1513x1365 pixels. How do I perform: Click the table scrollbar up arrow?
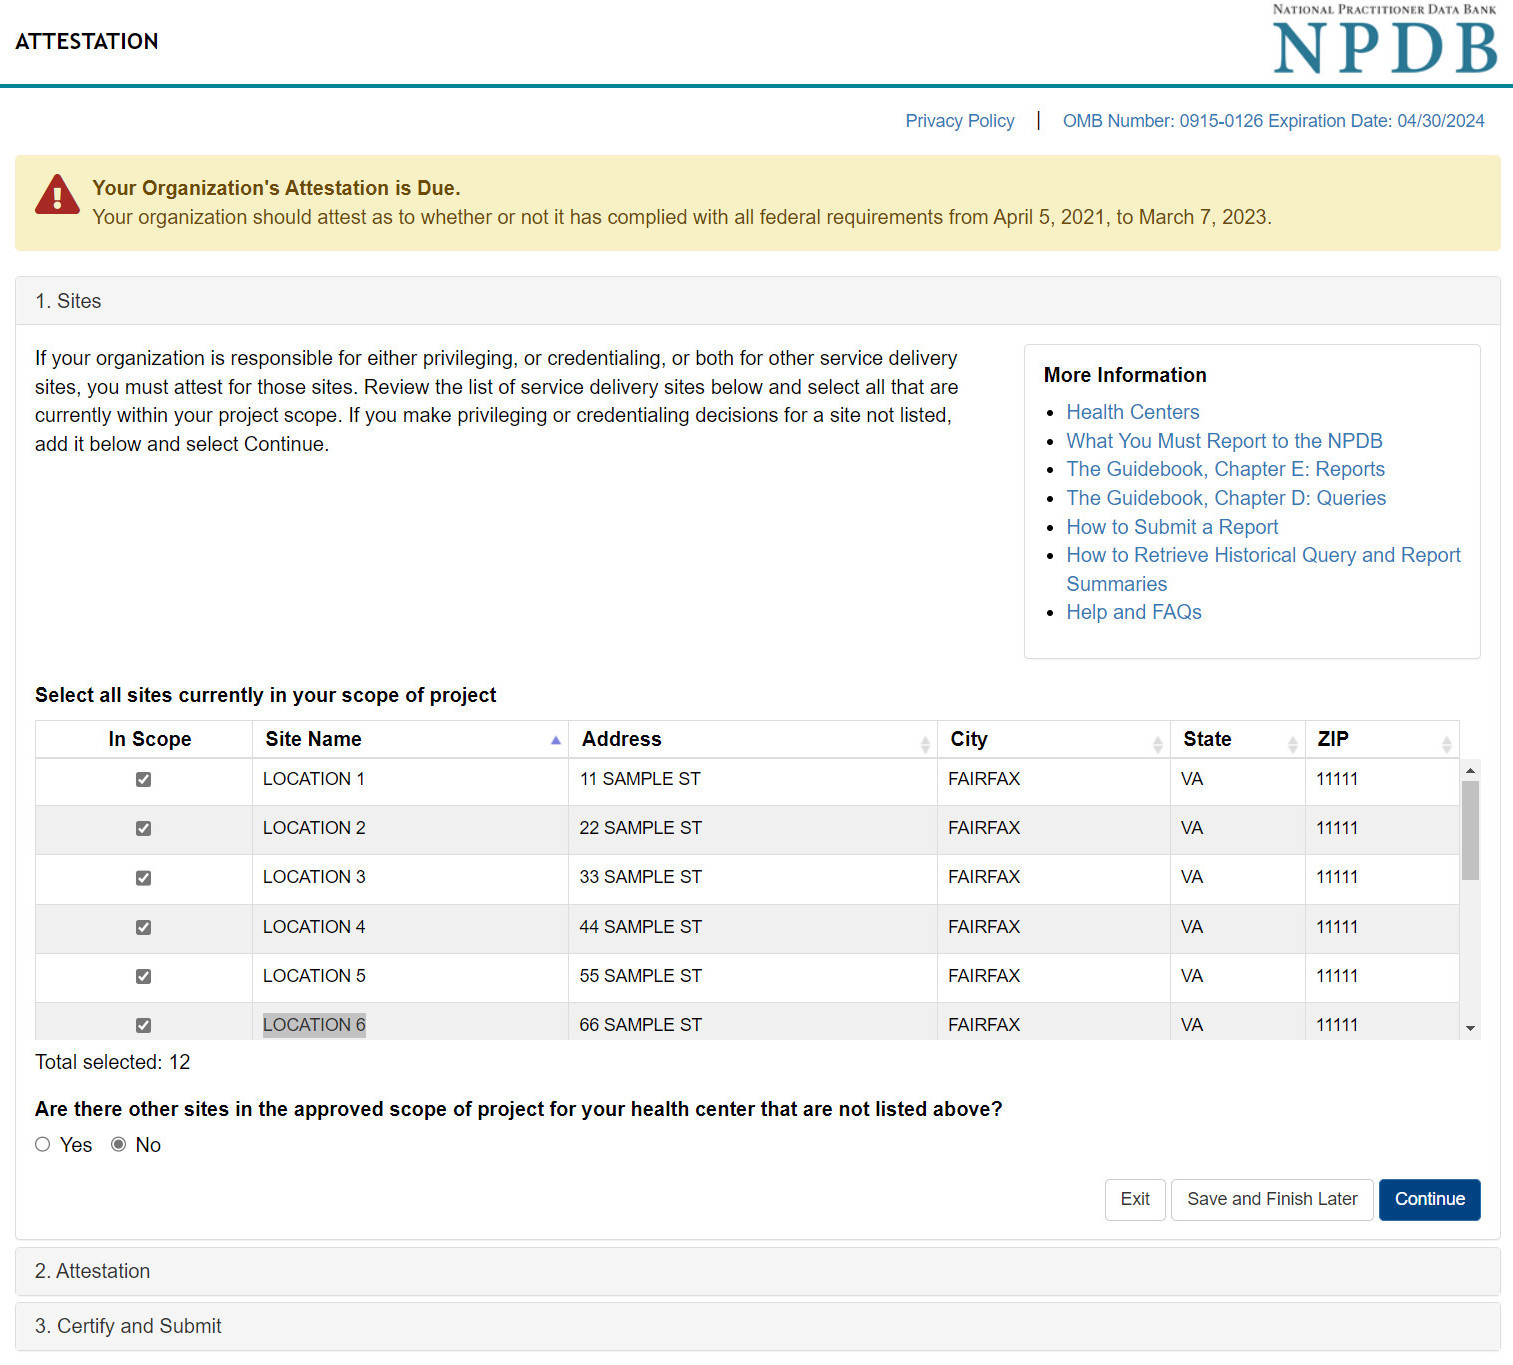pyautogui.click(x=1470, y=770)
